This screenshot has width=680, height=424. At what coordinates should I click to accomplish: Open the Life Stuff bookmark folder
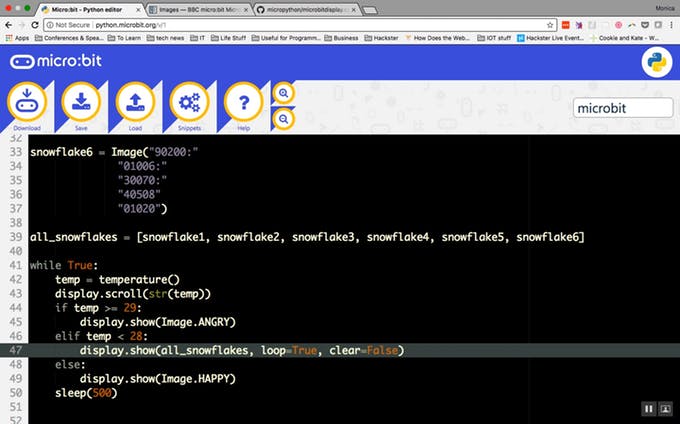pyautogui.click(x=228, y=38)
